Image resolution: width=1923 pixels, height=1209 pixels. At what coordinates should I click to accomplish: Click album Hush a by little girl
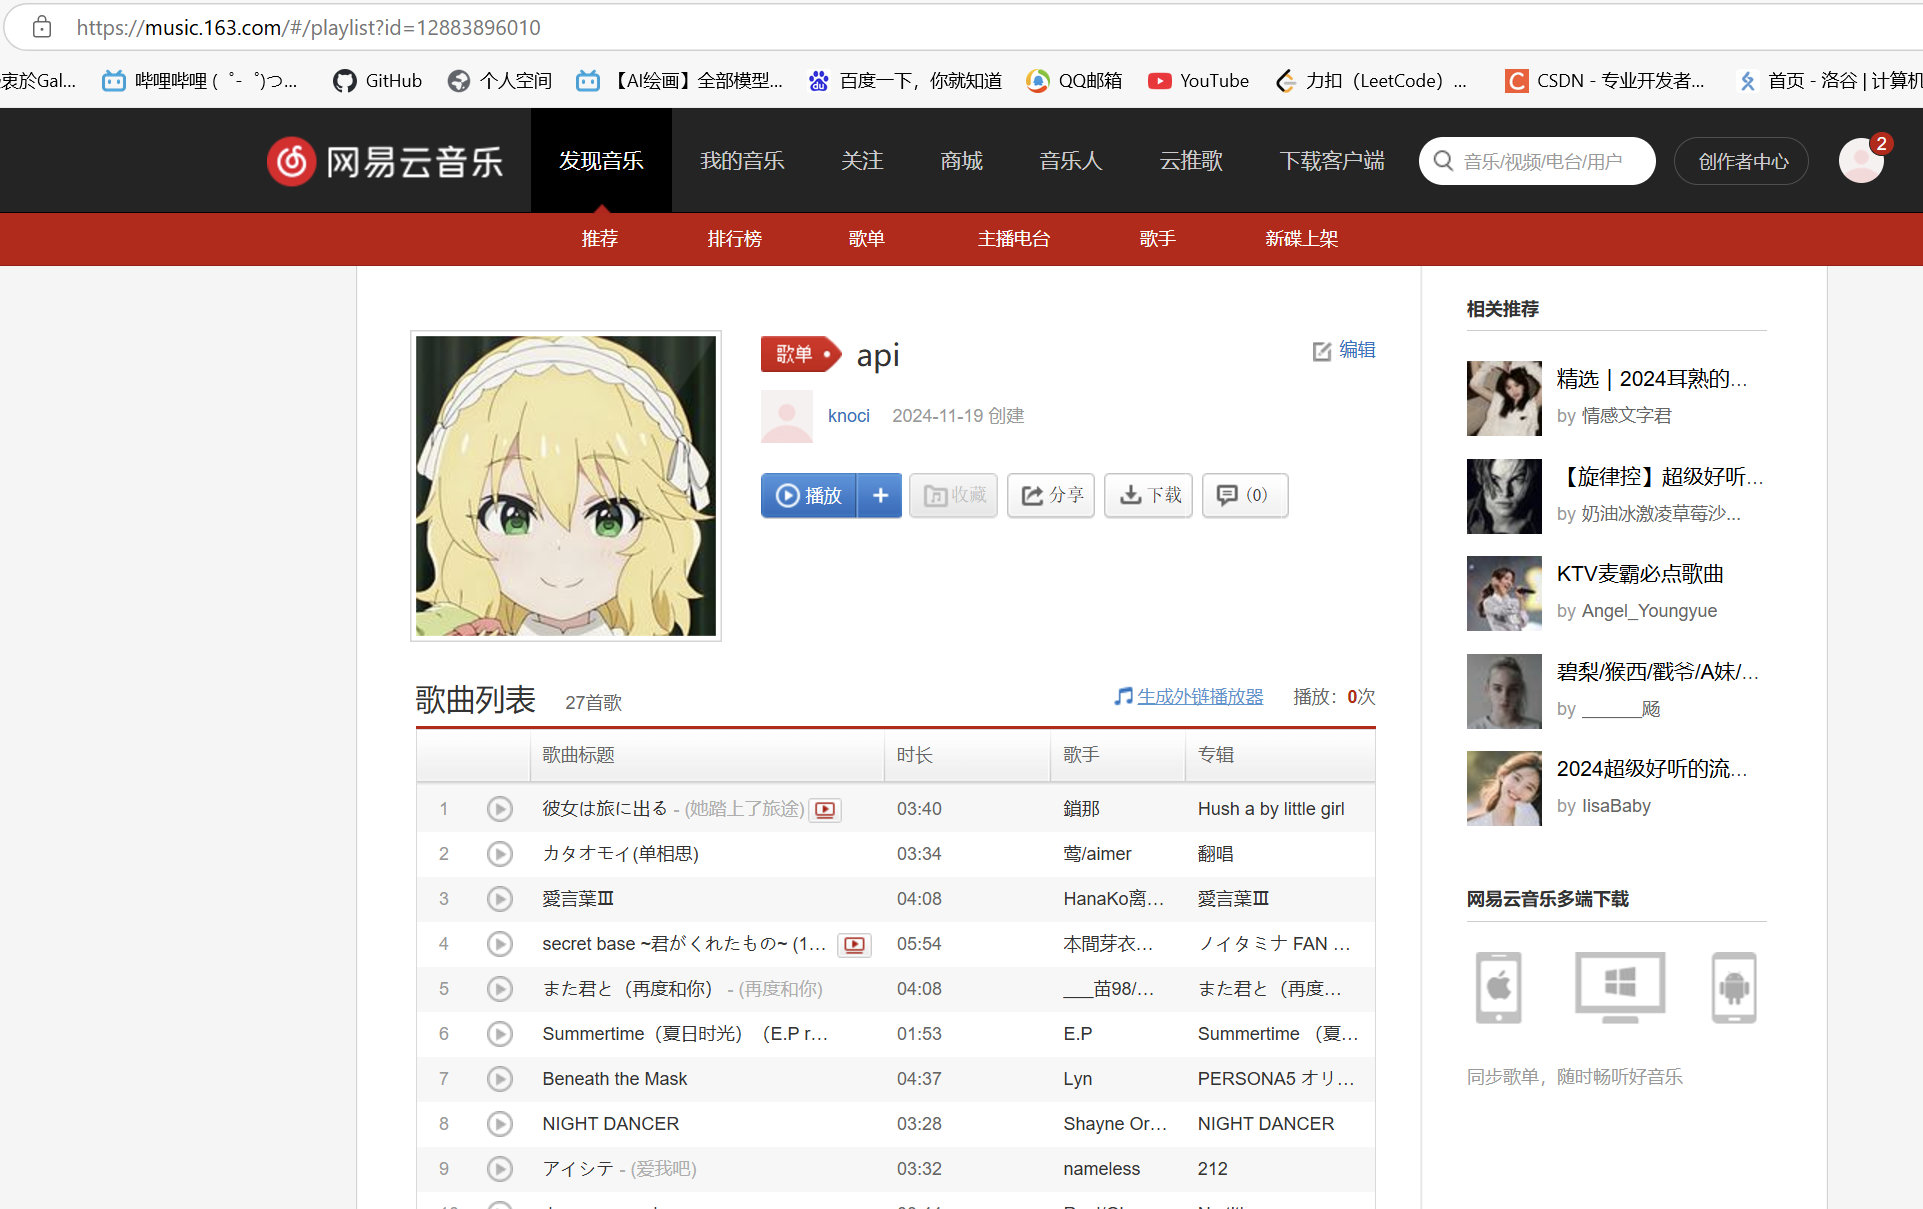(1271, 809)
